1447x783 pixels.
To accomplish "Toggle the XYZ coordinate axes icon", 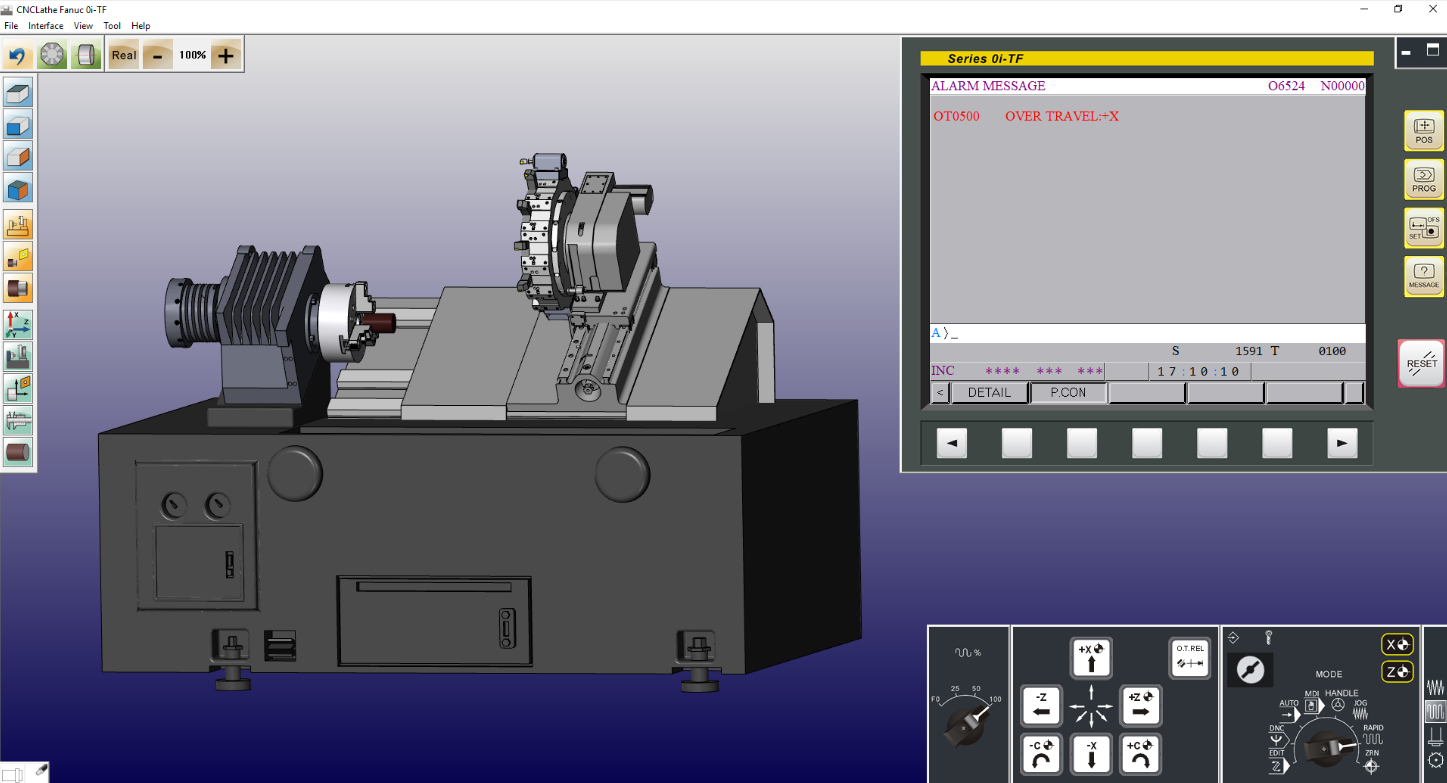I will pos(19,324).
